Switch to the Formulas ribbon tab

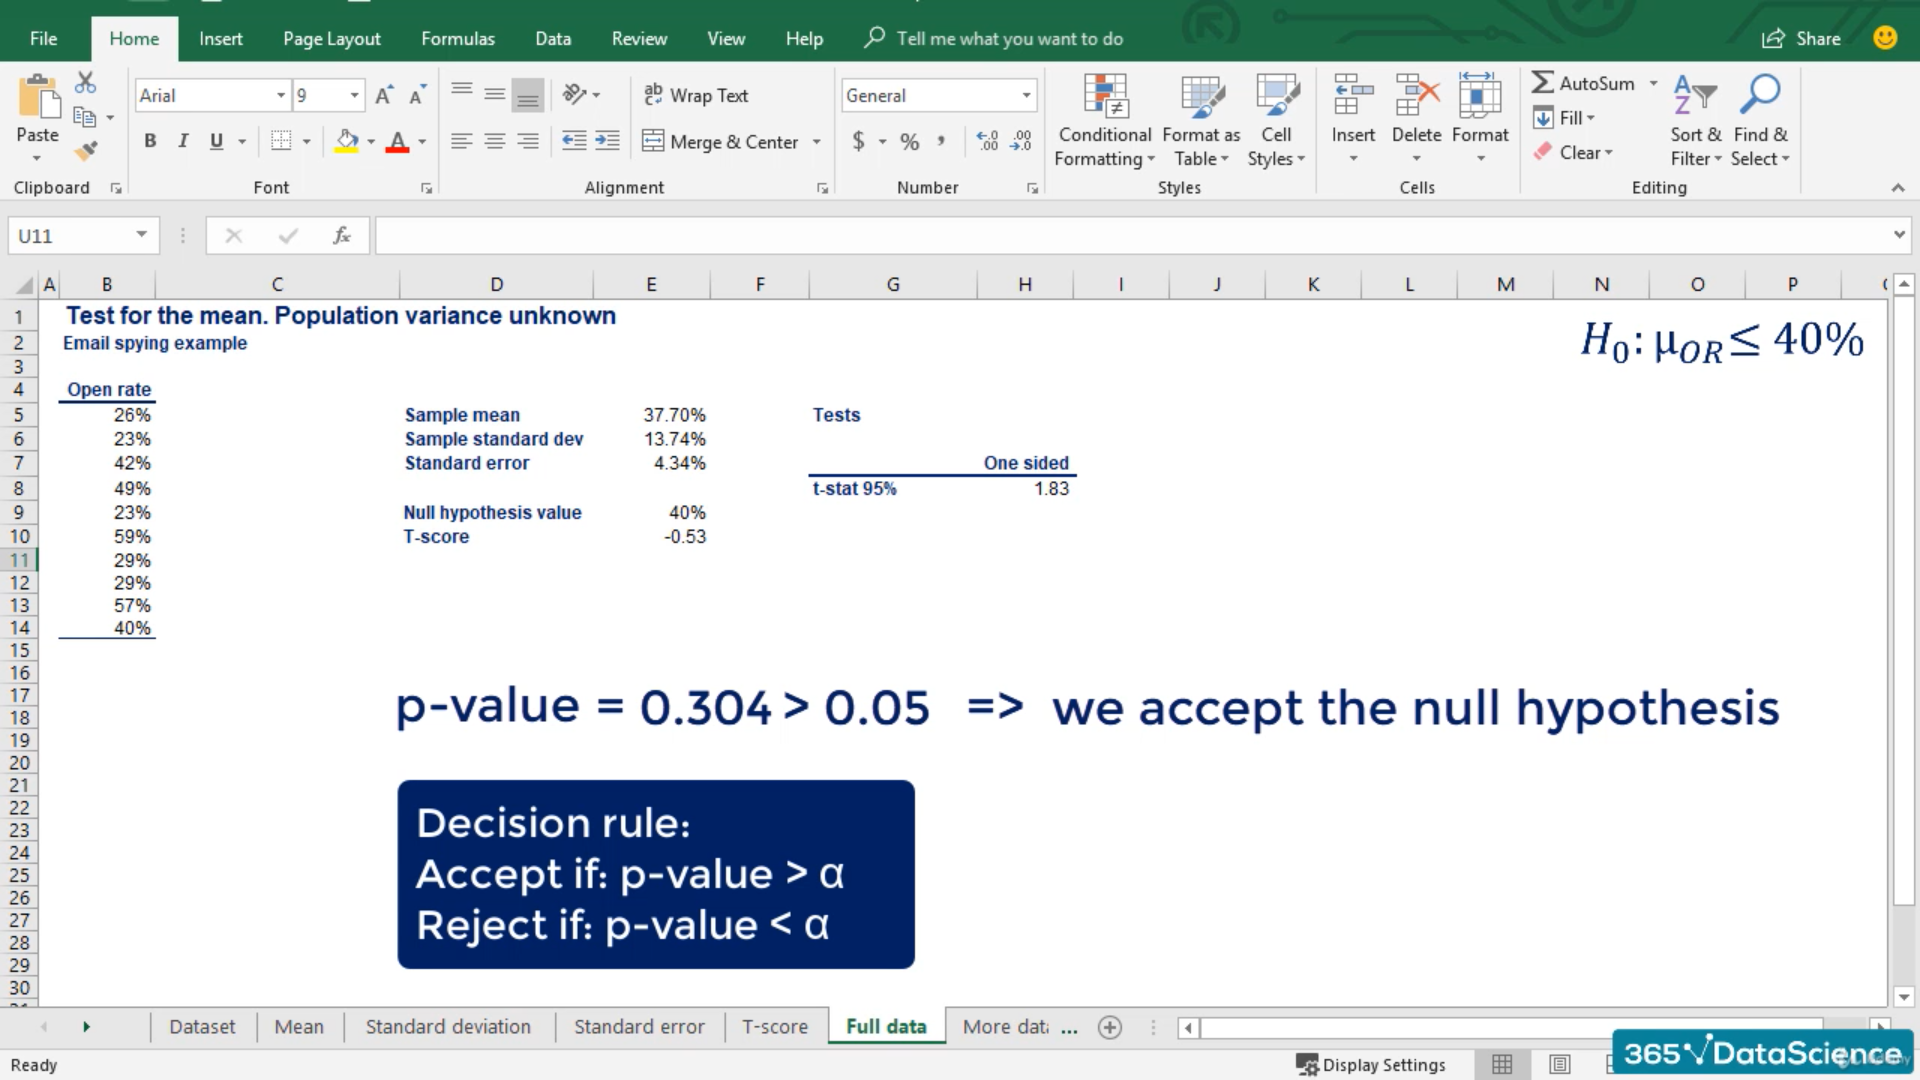point(457,39)
